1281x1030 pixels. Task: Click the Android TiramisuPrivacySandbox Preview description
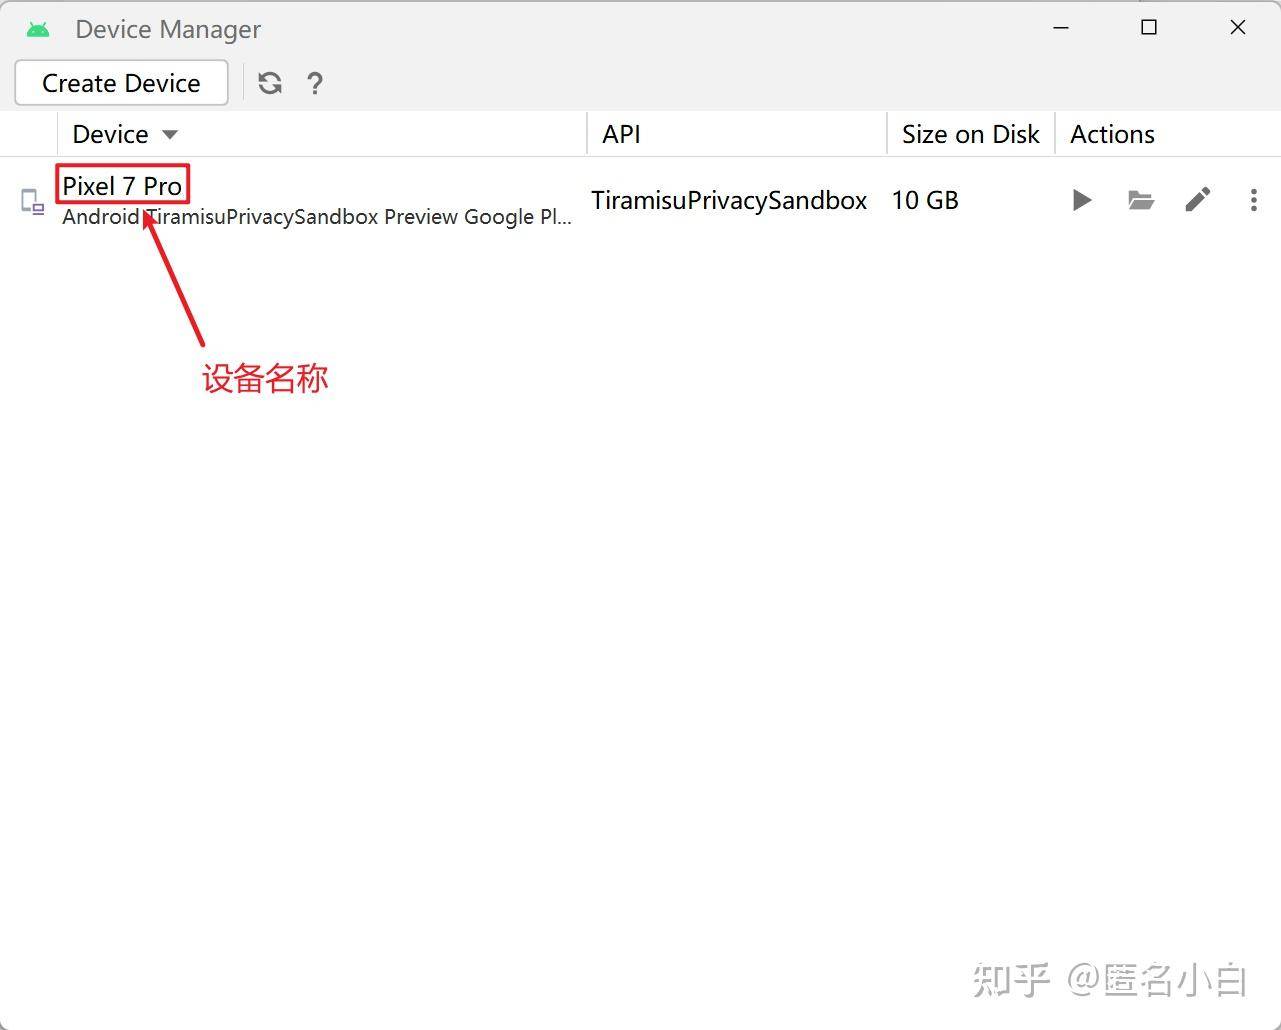(317, 217)
